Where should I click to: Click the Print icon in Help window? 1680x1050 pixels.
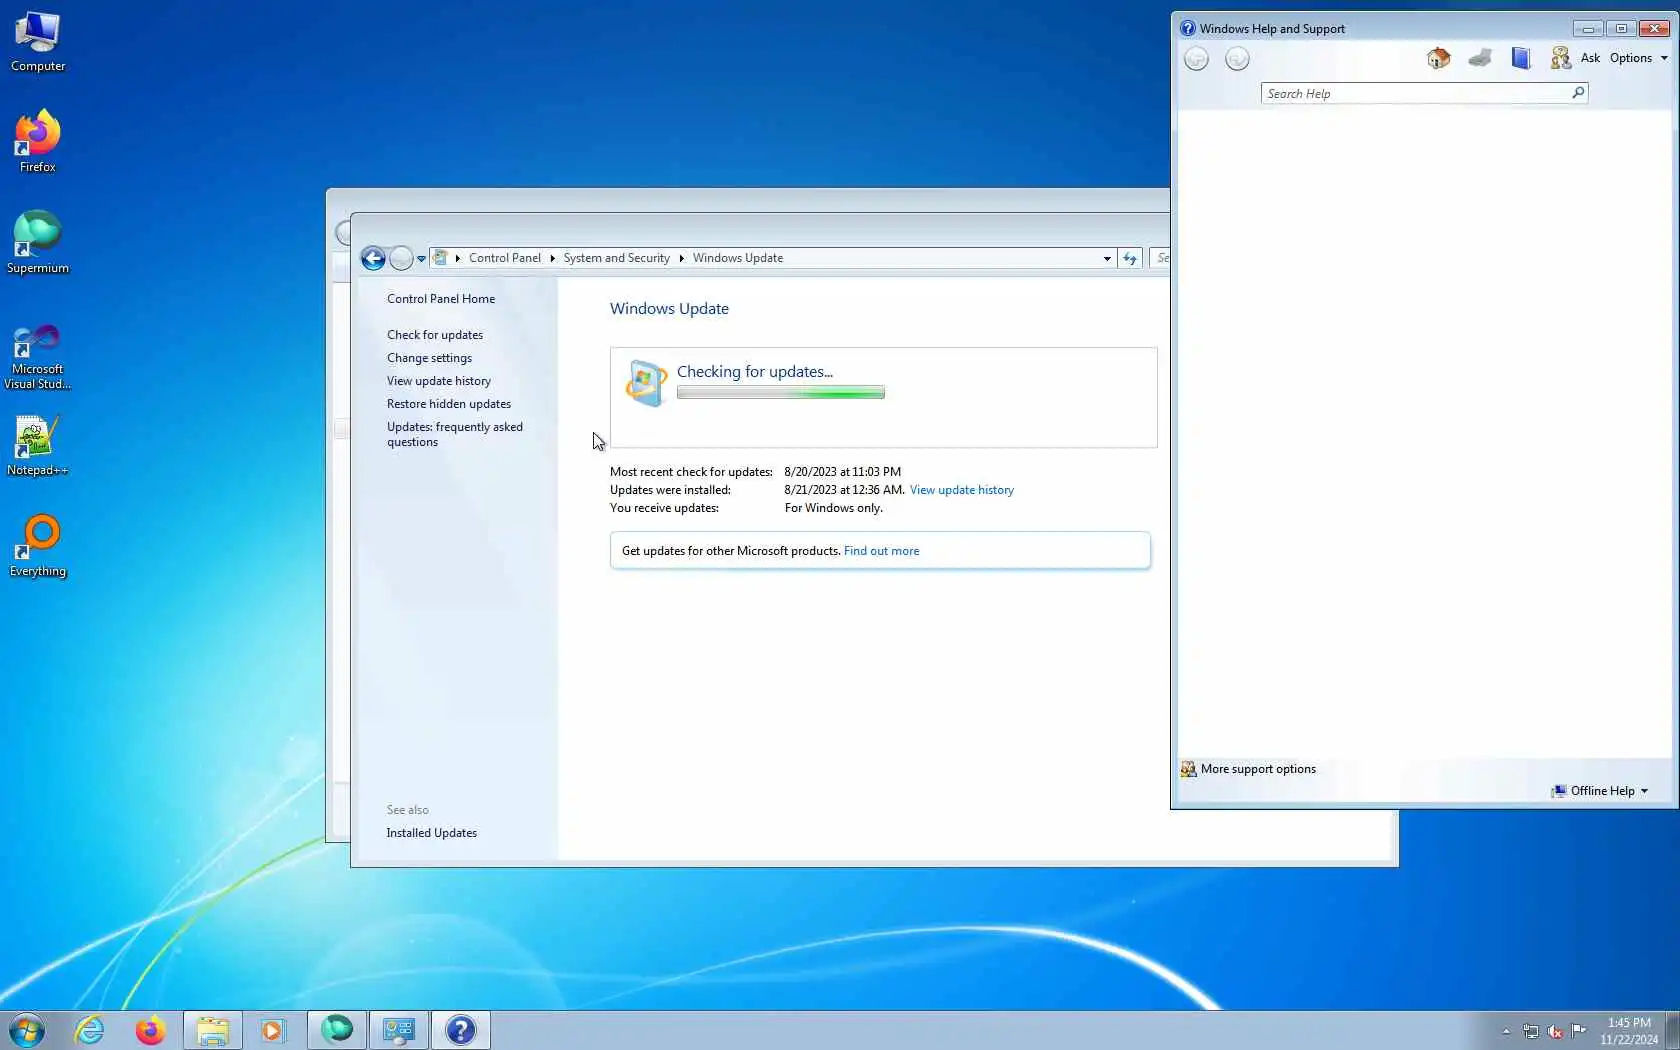(x=1480, y=58)
